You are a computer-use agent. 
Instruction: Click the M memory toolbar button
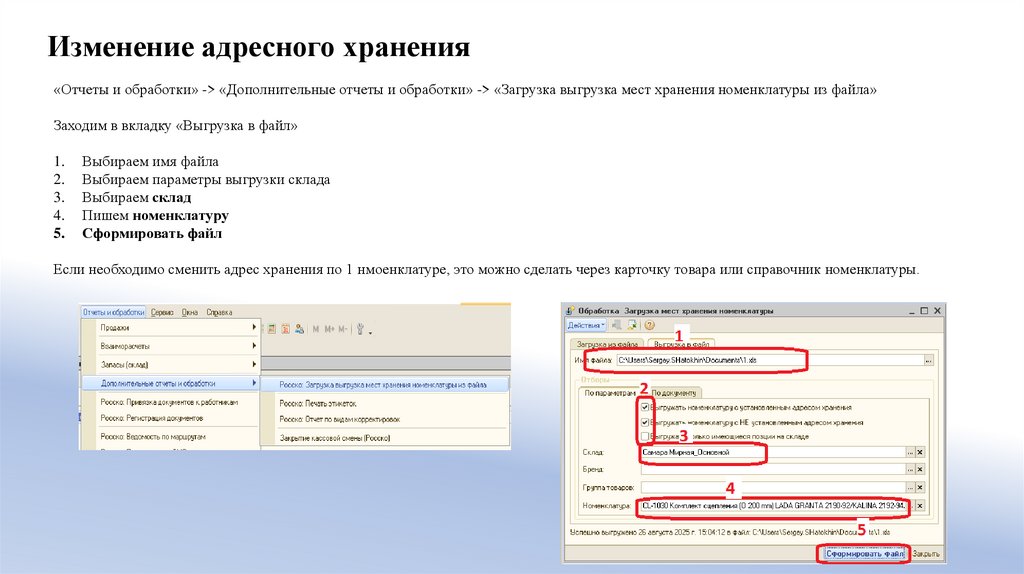click(x=315, y=329)
